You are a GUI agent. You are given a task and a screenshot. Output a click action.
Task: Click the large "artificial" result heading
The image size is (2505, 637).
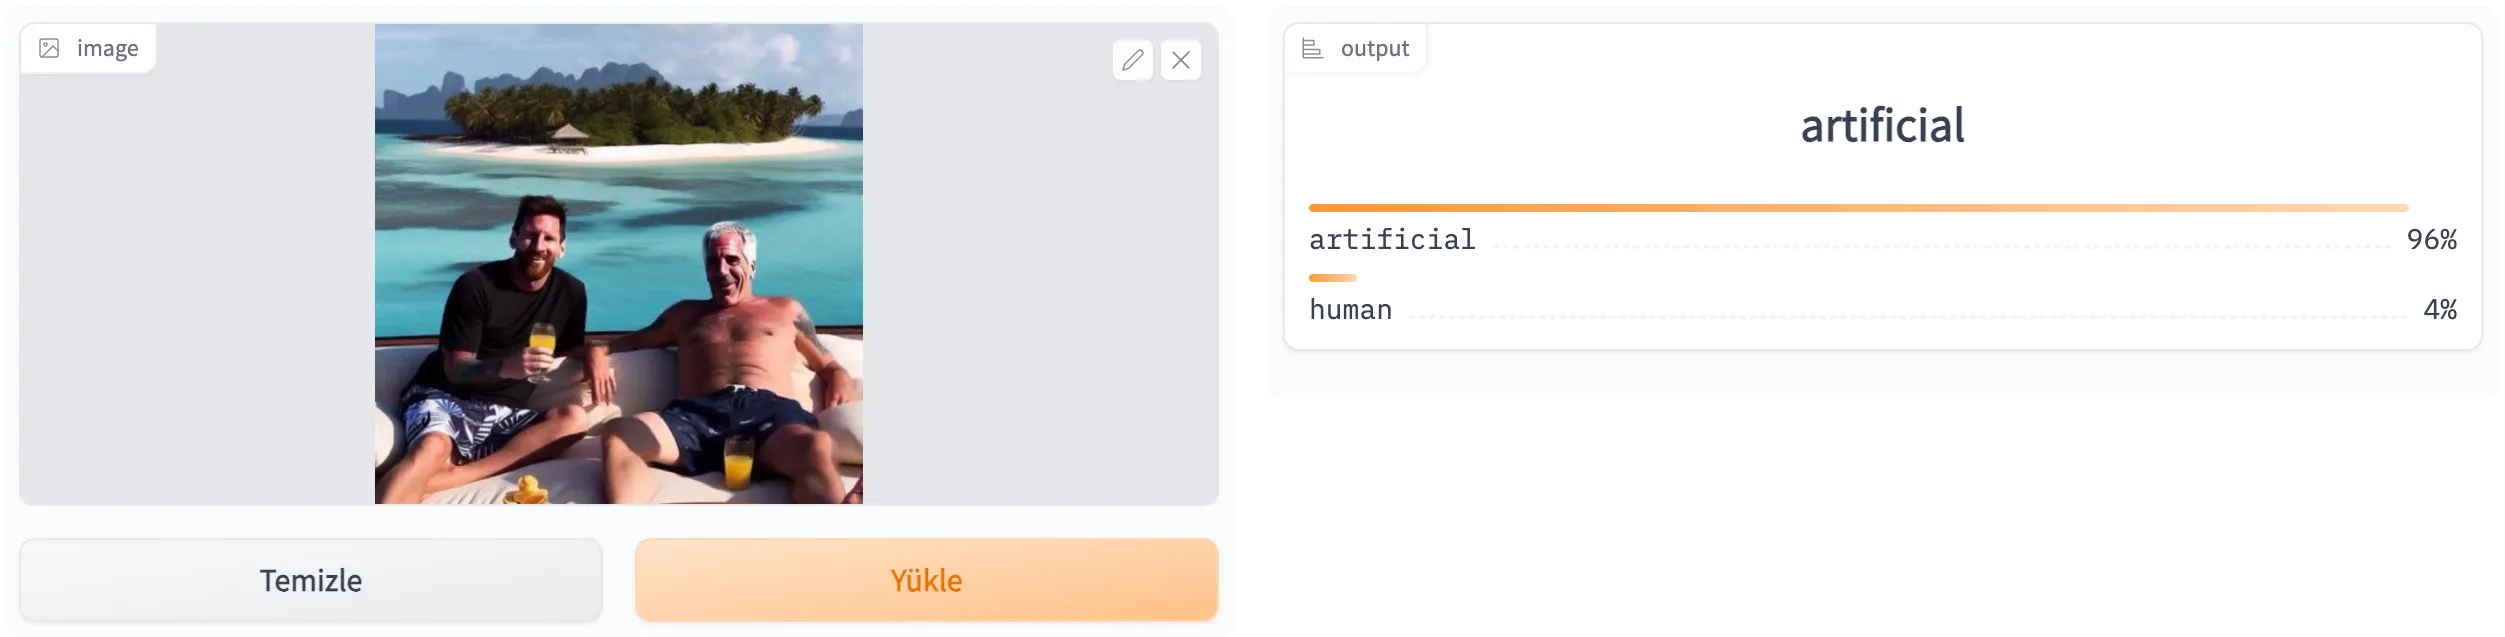[1882, 126]
